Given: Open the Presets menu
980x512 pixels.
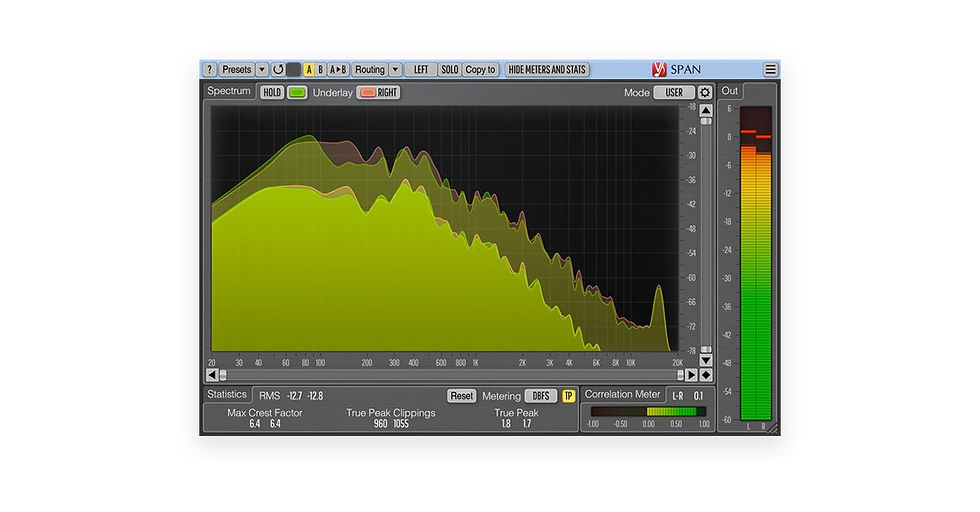Looking at the screenshot, I should click(x=236, y=69).
